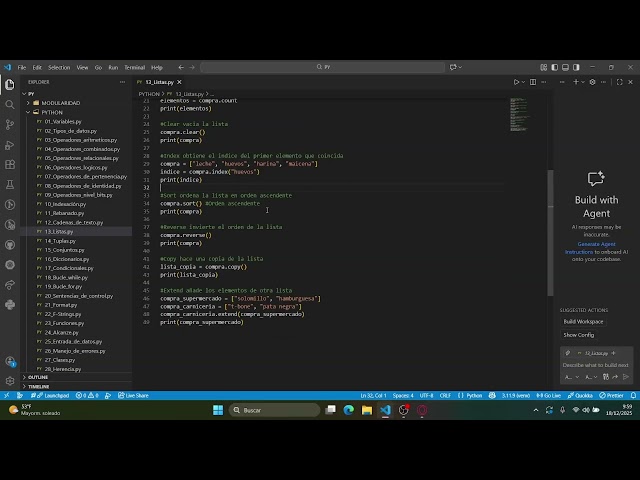Image resolution: width=640 pixels, height=480 pixels.
Task: Open 14_Tuplas.py in explorer
Action: click(60, 241)
